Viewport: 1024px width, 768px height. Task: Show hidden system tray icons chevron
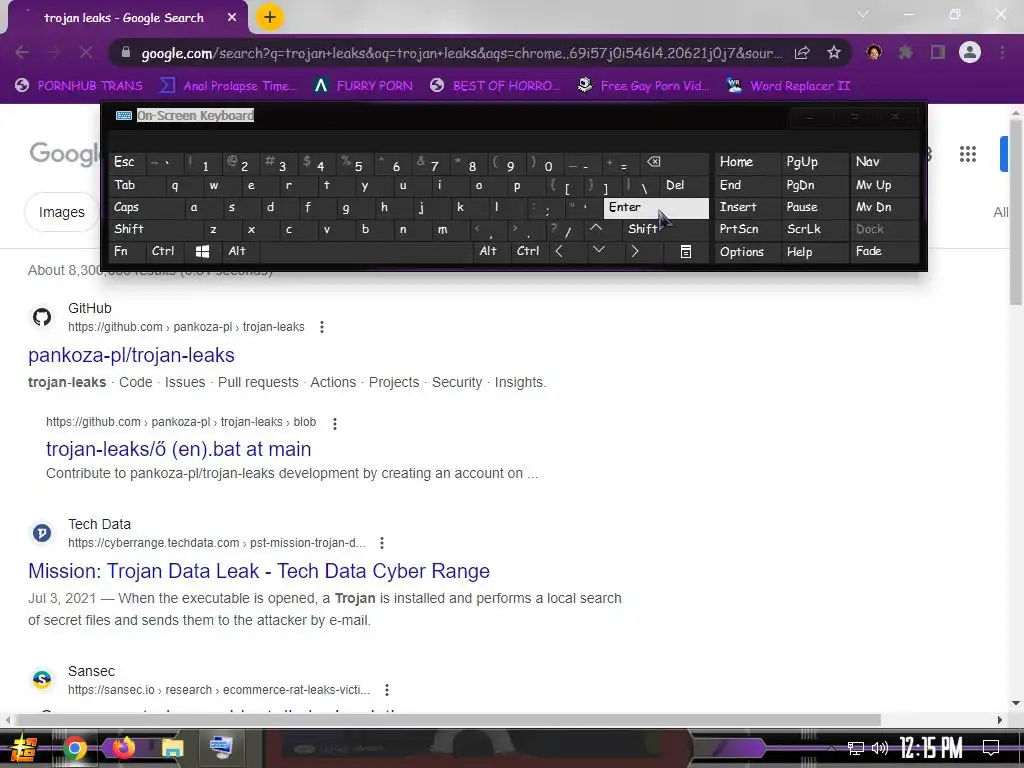[x=831, y=748]
